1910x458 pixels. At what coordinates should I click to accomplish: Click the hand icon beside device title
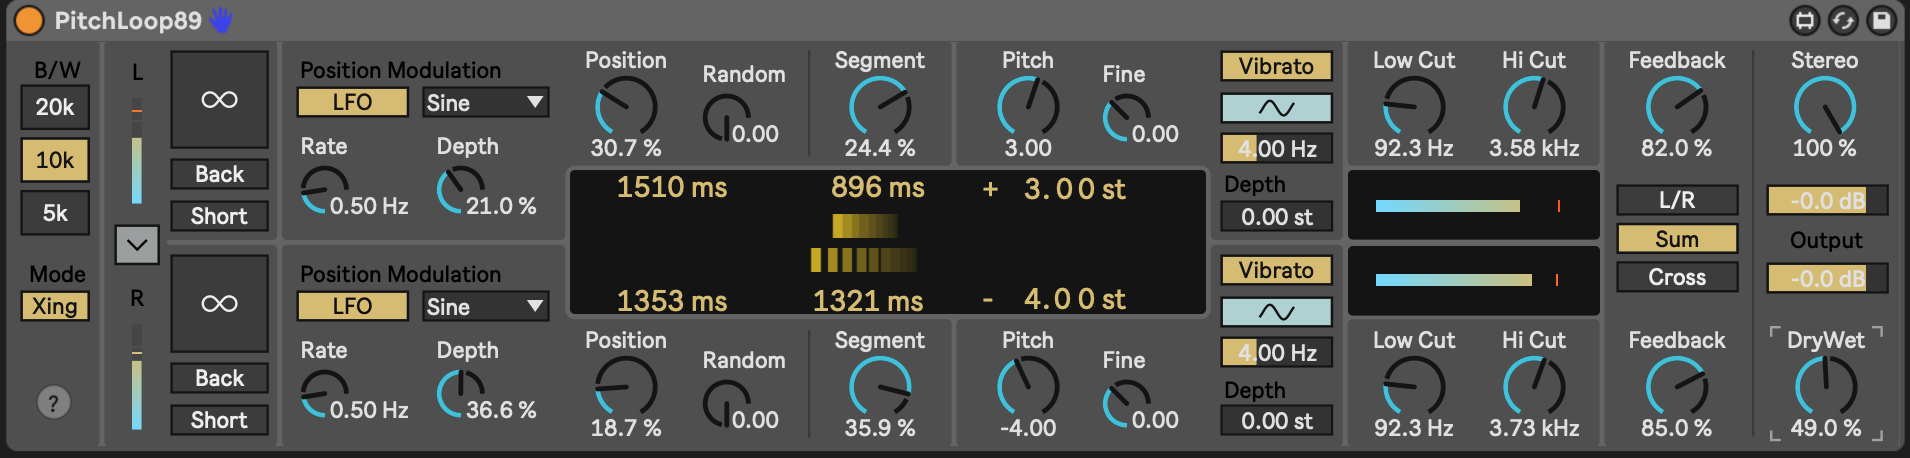click(x=221, y=20)
